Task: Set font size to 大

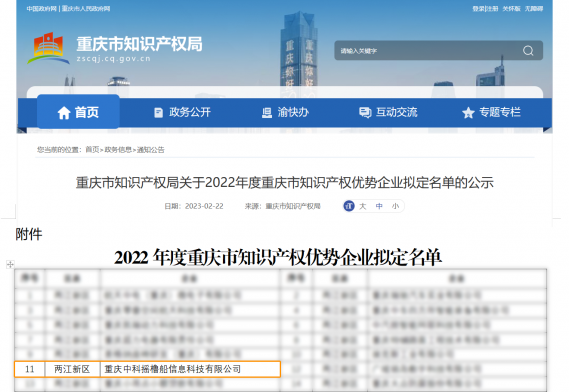Action: coord(362,206)
